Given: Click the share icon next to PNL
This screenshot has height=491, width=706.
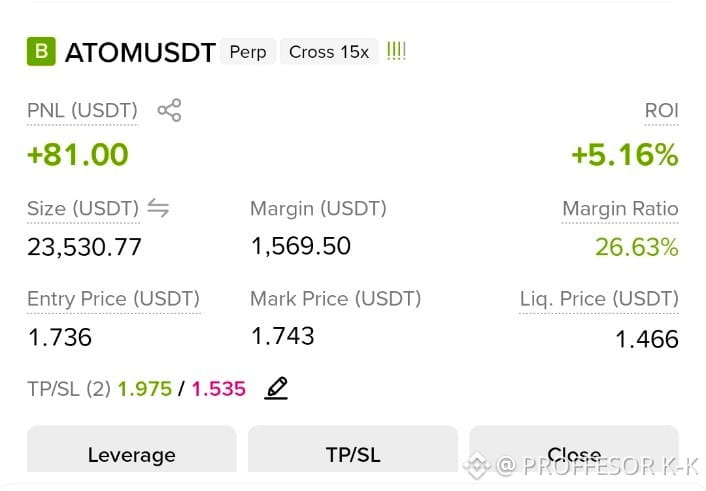Looking at the screenshot, I should [x=169, y=110].
